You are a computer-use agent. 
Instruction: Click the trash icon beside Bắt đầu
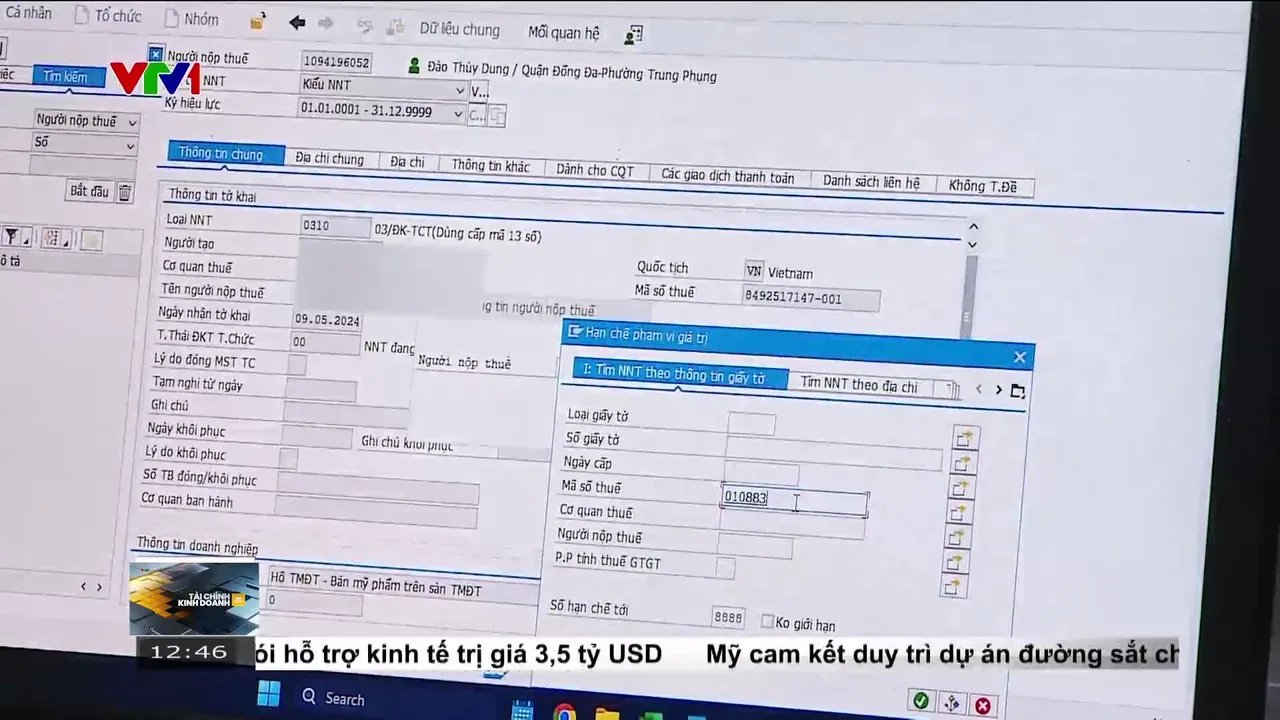[125, 193]
